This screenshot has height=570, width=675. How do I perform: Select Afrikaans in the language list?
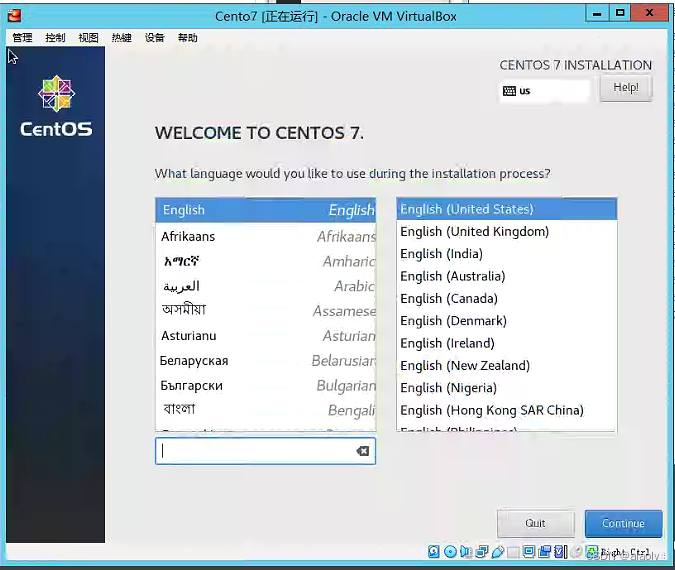click(266, 236)
